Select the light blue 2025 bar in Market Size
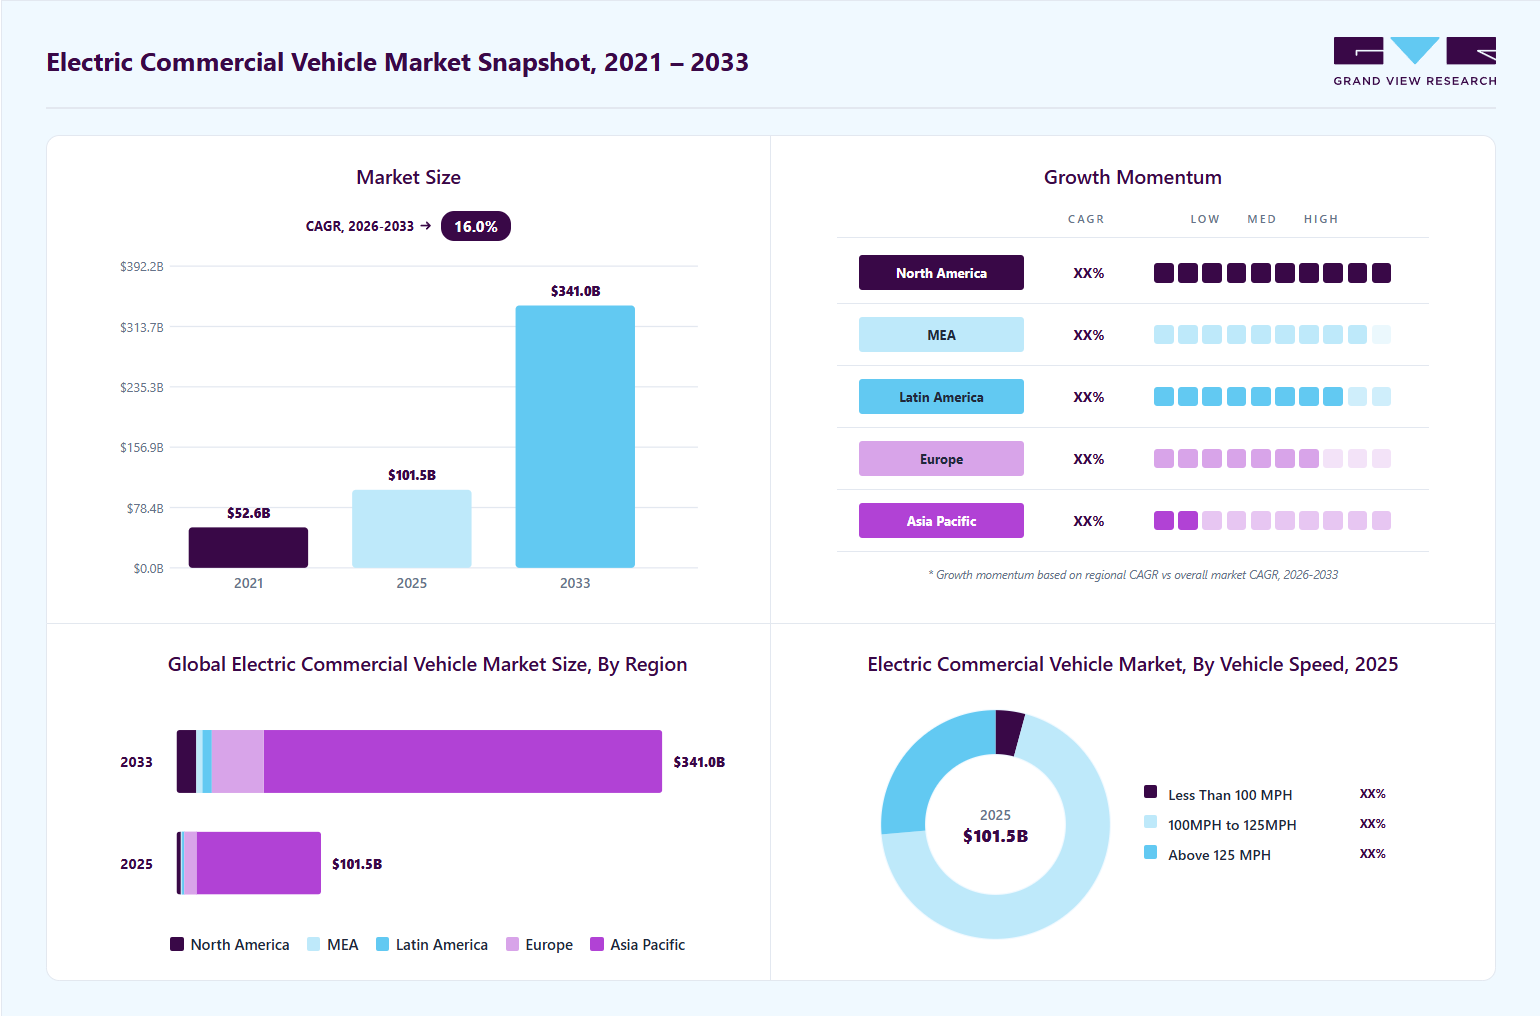Image resolution: width=1540 pixels, height=1016 pixels. (x=412, y=529)
